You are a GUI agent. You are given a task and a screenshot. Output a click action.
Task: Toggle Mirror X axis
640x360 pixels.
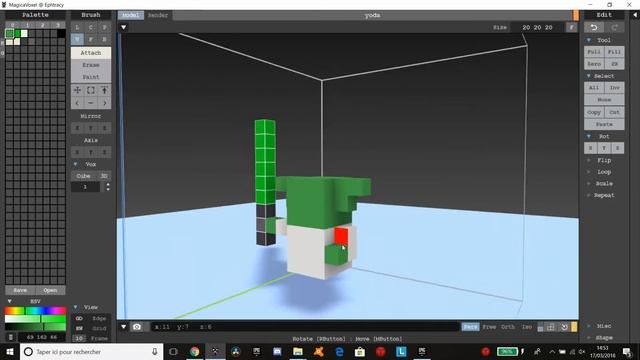tap(77, 128)
